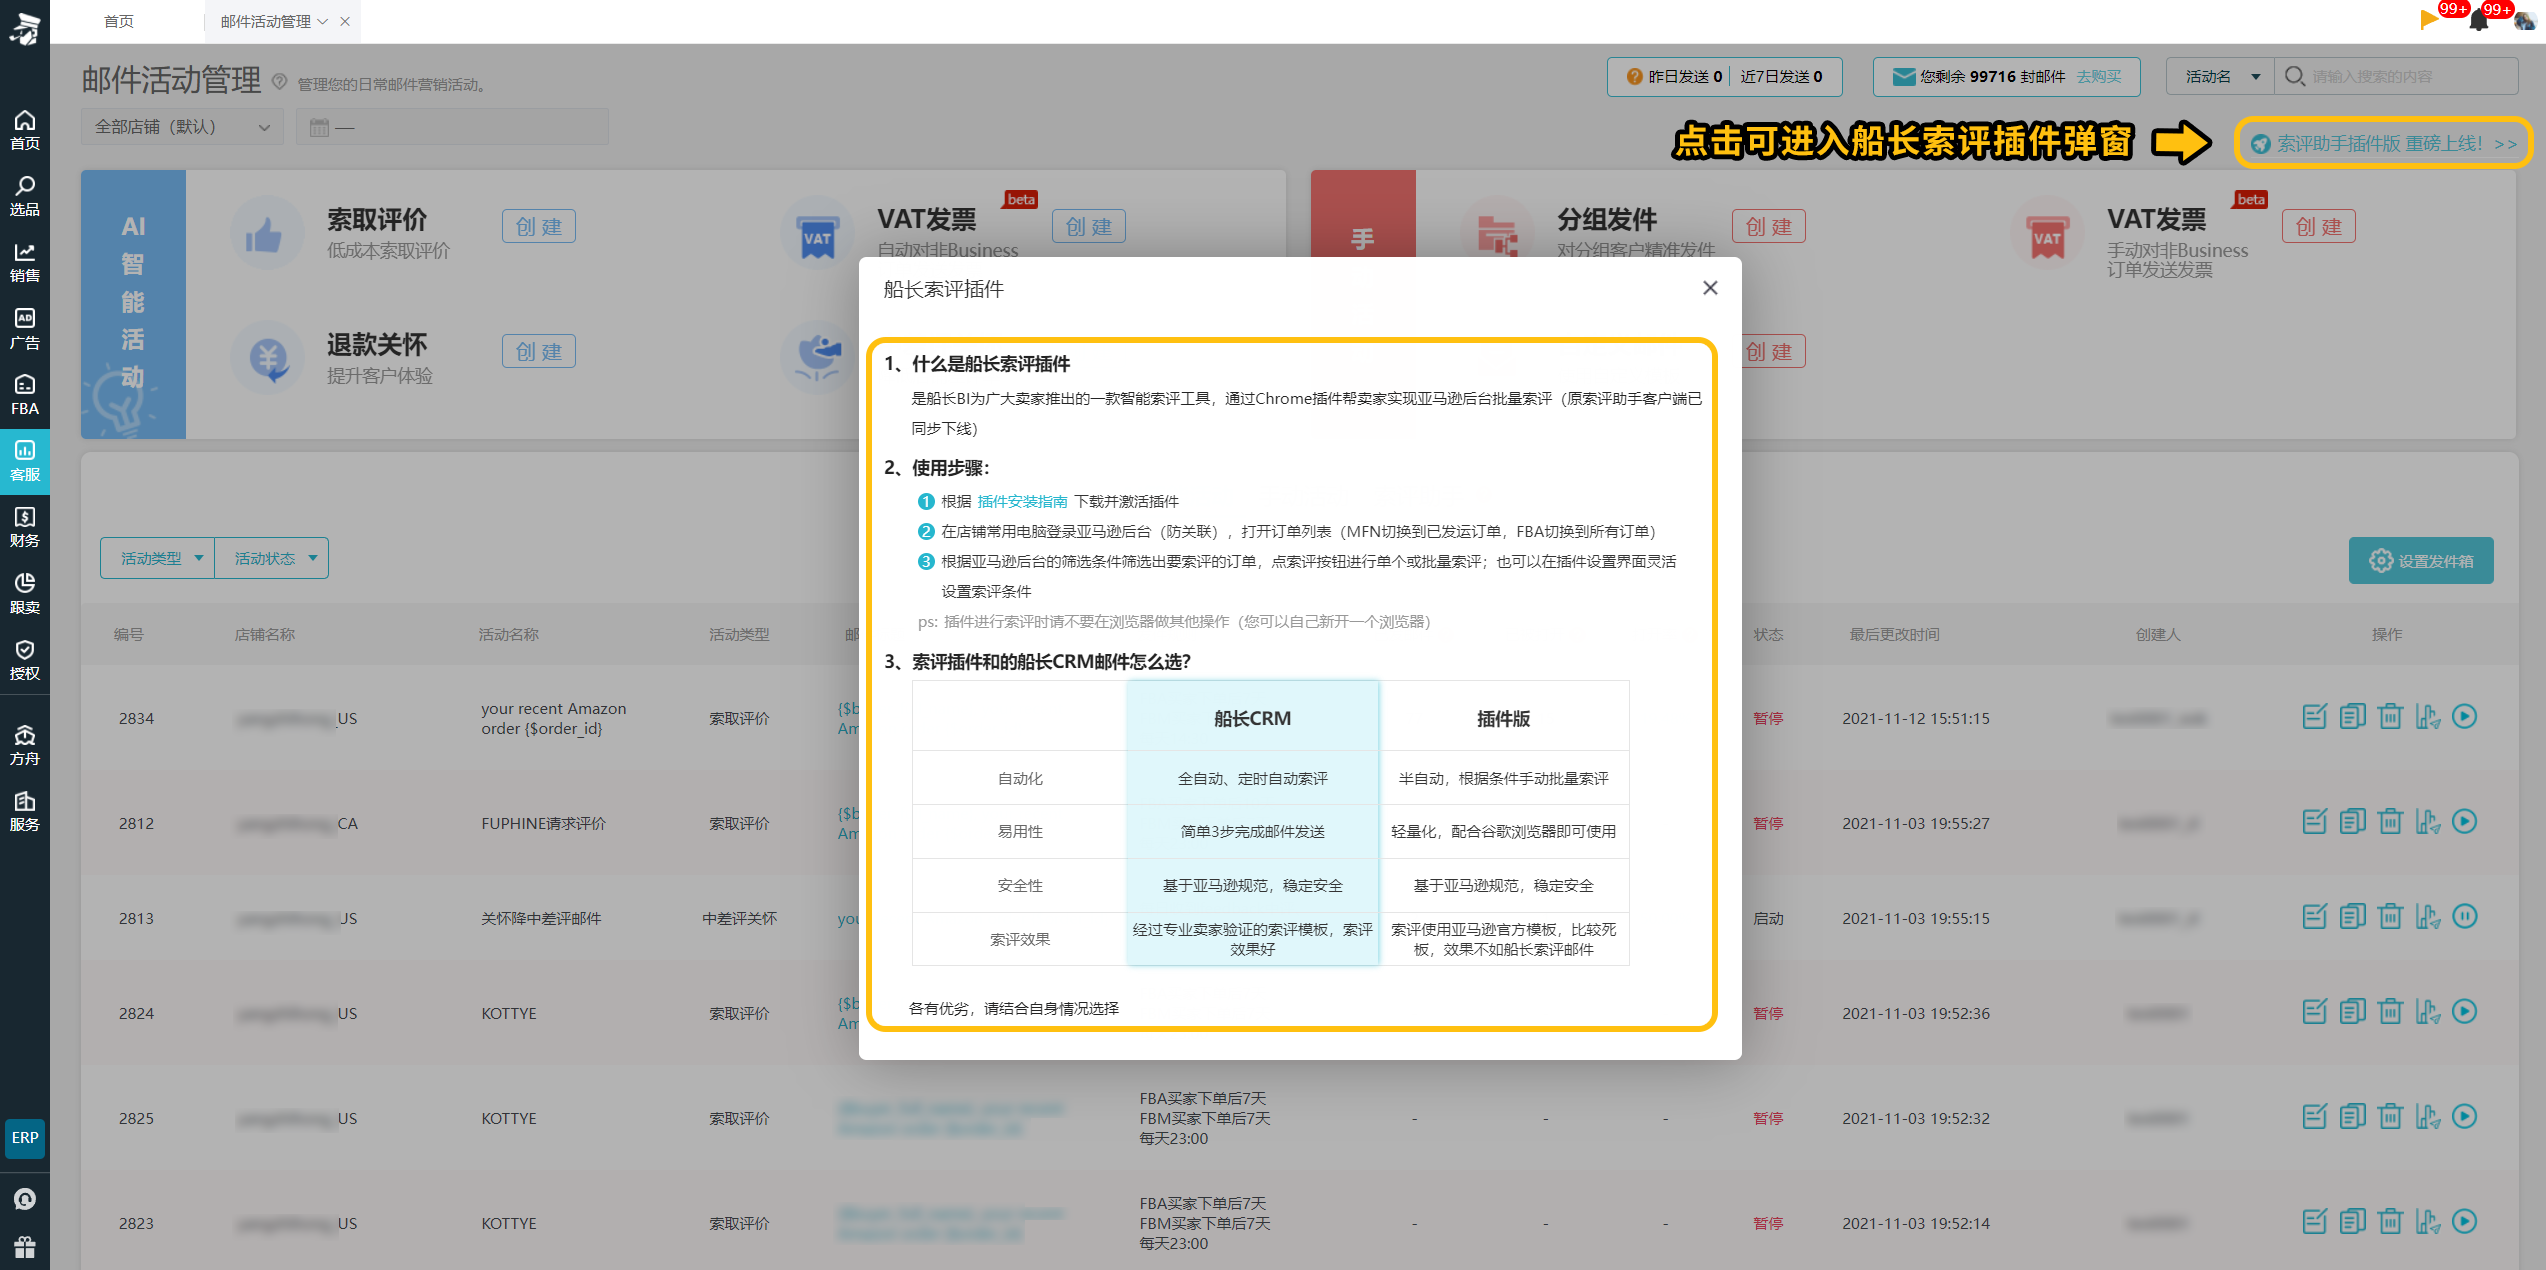Open the 广告 advertising sidebar icon
This screenshot has height=1270, width=2546.
25,329
